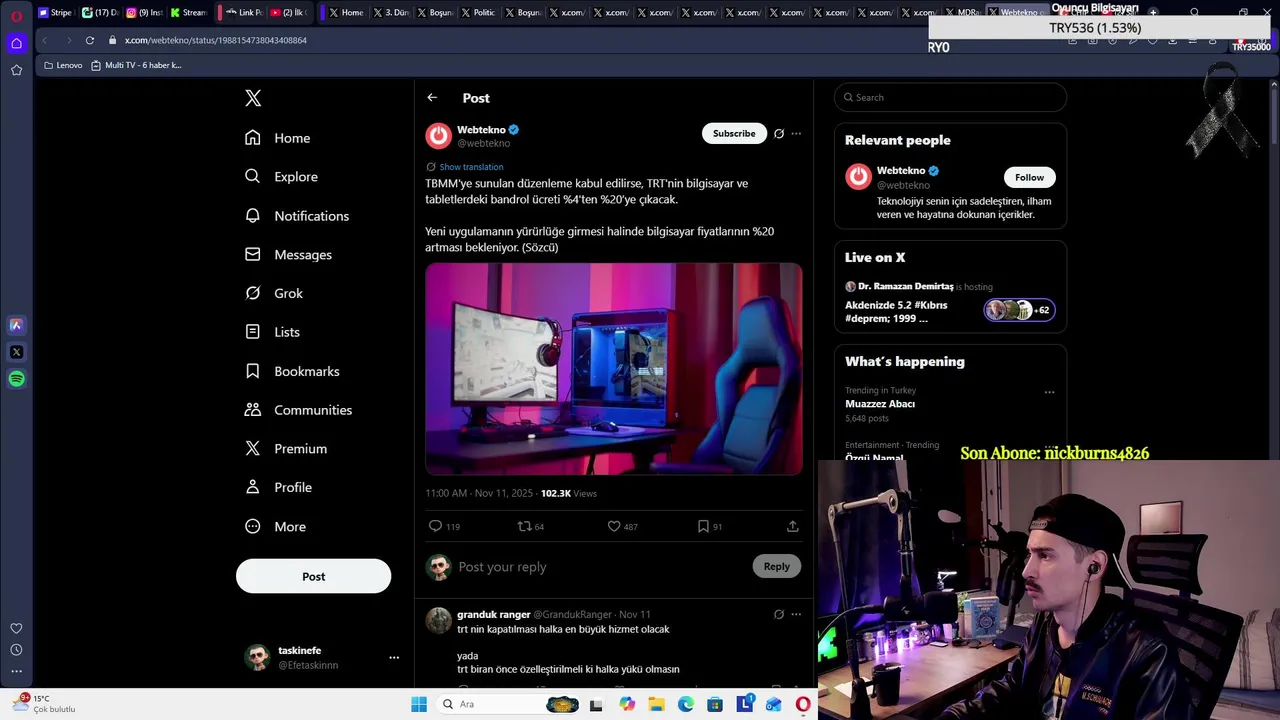The image size is (1280, 720).
Task: Open File Explorer from taskbar
Action: tap(656, 705)
